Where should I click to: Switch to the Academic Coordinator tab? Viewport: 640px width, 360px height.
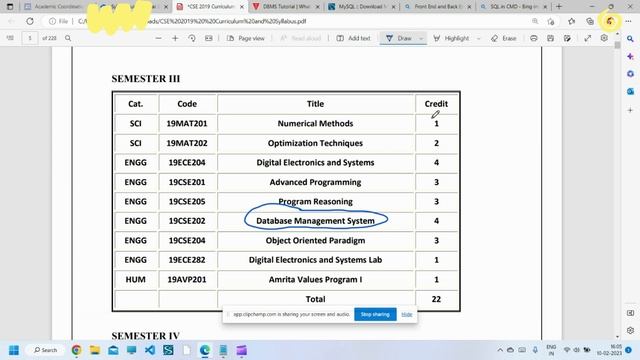(x=53, y=7)
